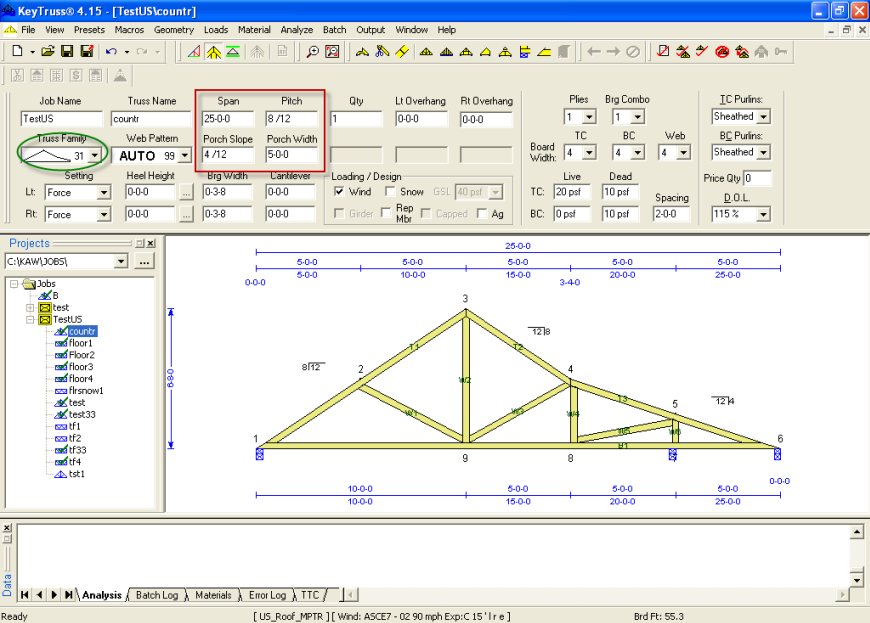Close the Projects panel
This screenshot has width=870, height=623.
[x=151, y=243]
